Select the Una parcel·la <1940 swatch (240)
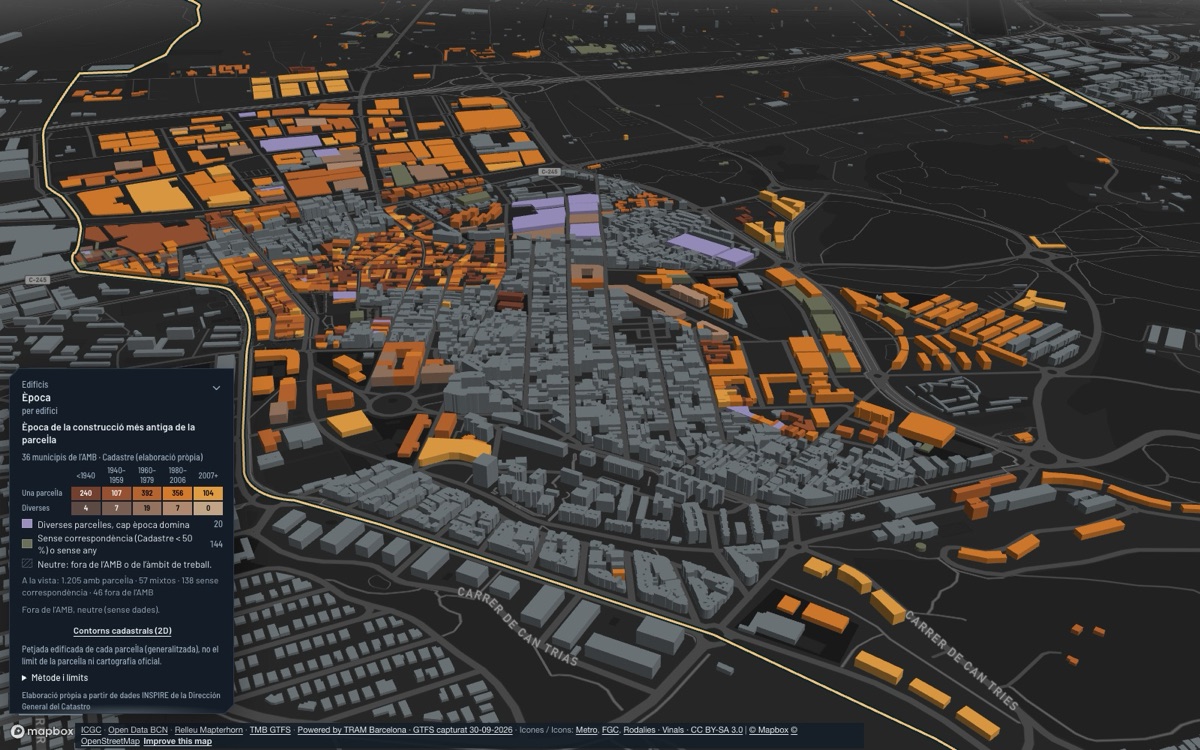The height and width of the screenshot is (750, 1200). pyautogui.click(x=86, y=493)
